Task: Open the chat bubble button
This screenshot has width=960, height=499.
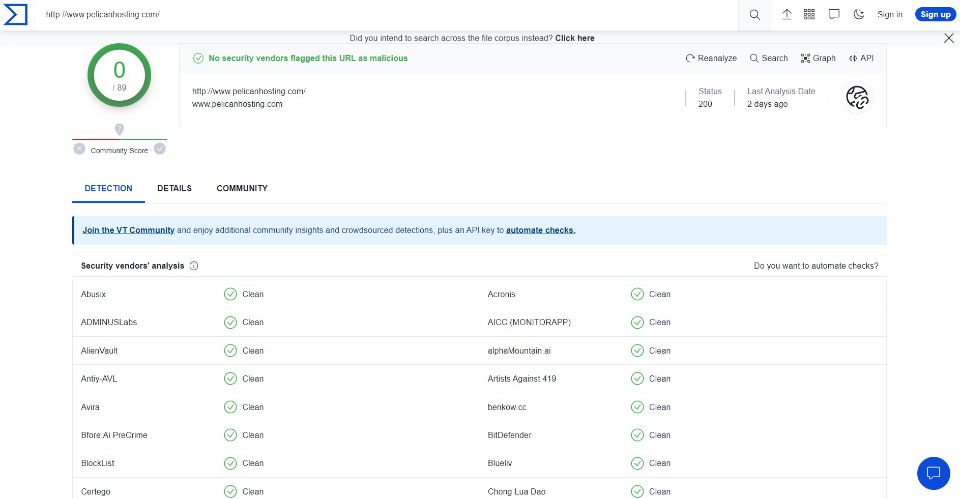Action: (933, 473)
